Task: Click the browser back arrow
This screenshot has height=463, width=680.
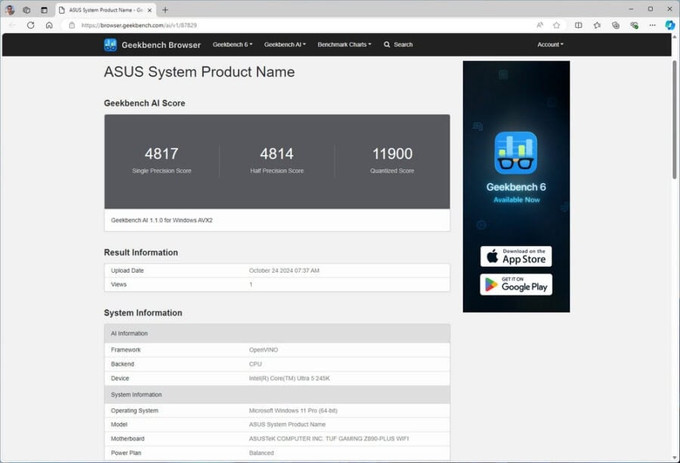Action: [x=12, y=25]
